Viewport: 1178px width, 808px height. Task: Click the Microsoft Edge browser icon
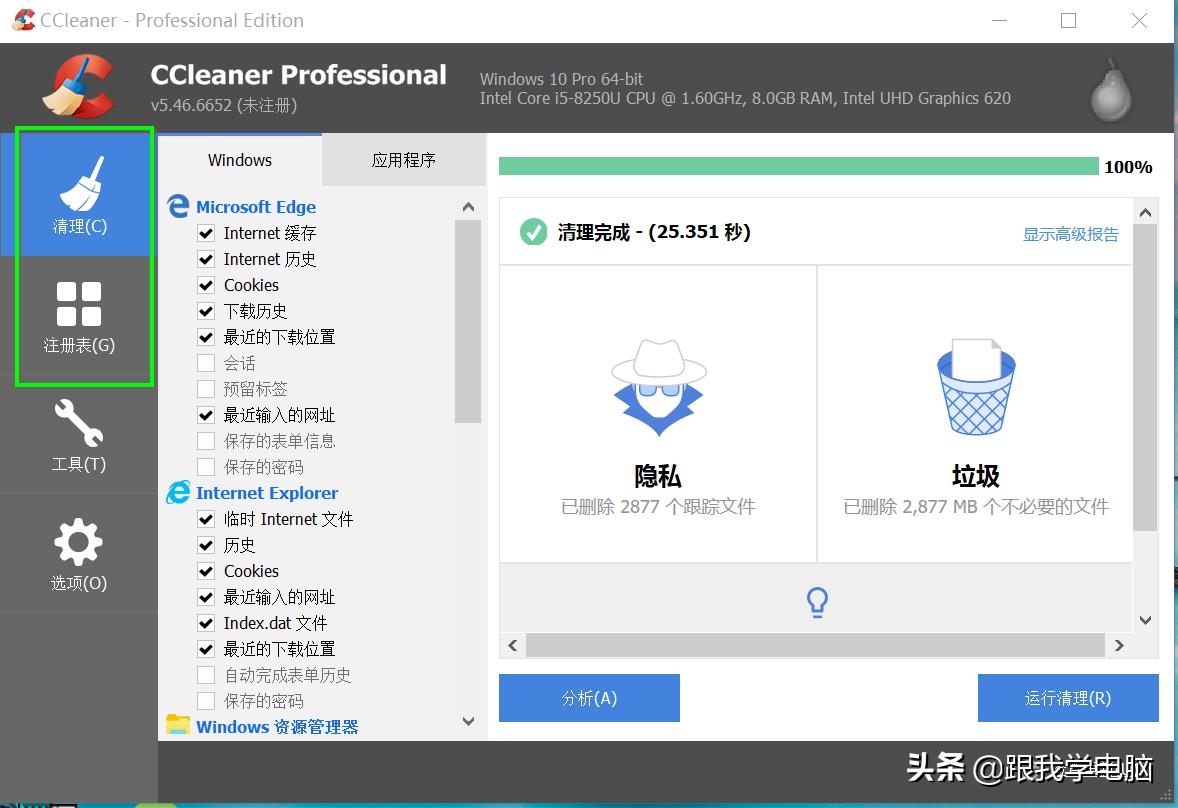click(x=177, y=206)
